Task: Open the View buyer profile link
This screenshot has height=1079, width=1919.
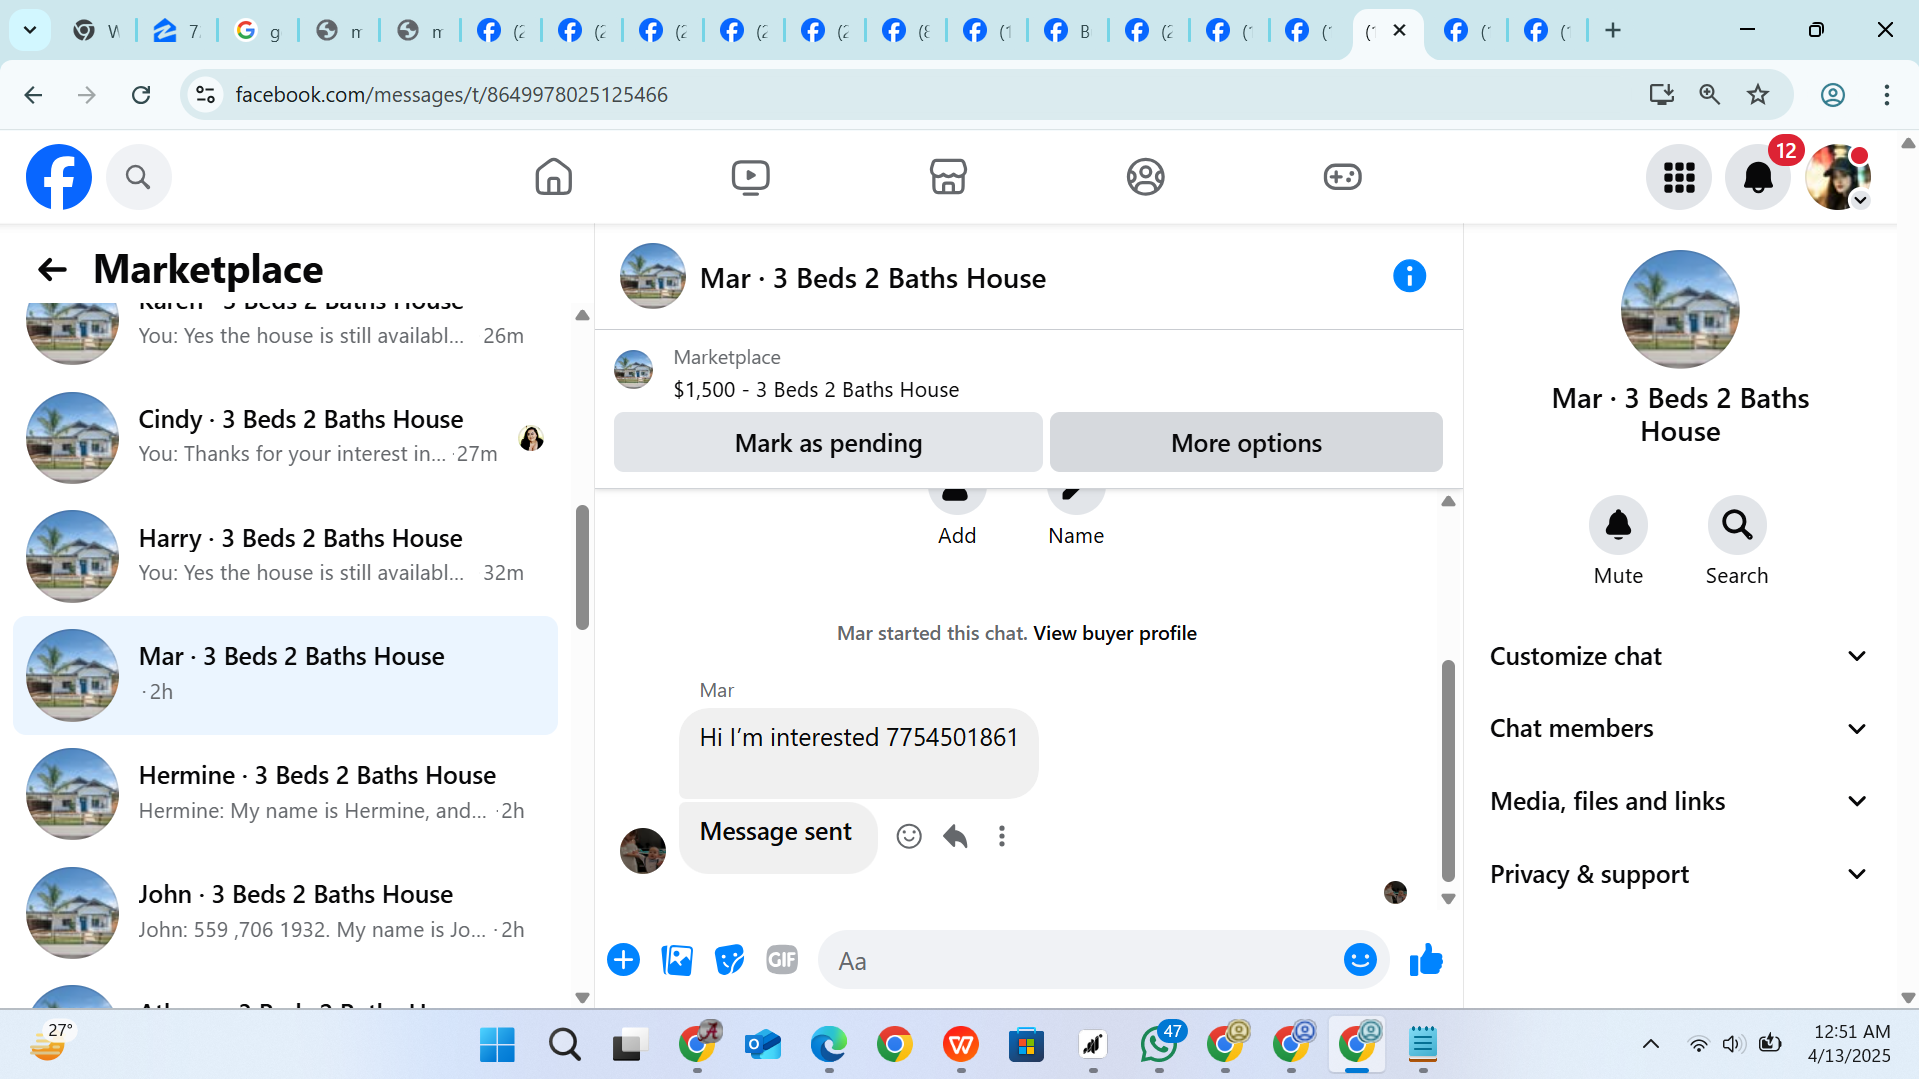Action: pos(1115,633)
